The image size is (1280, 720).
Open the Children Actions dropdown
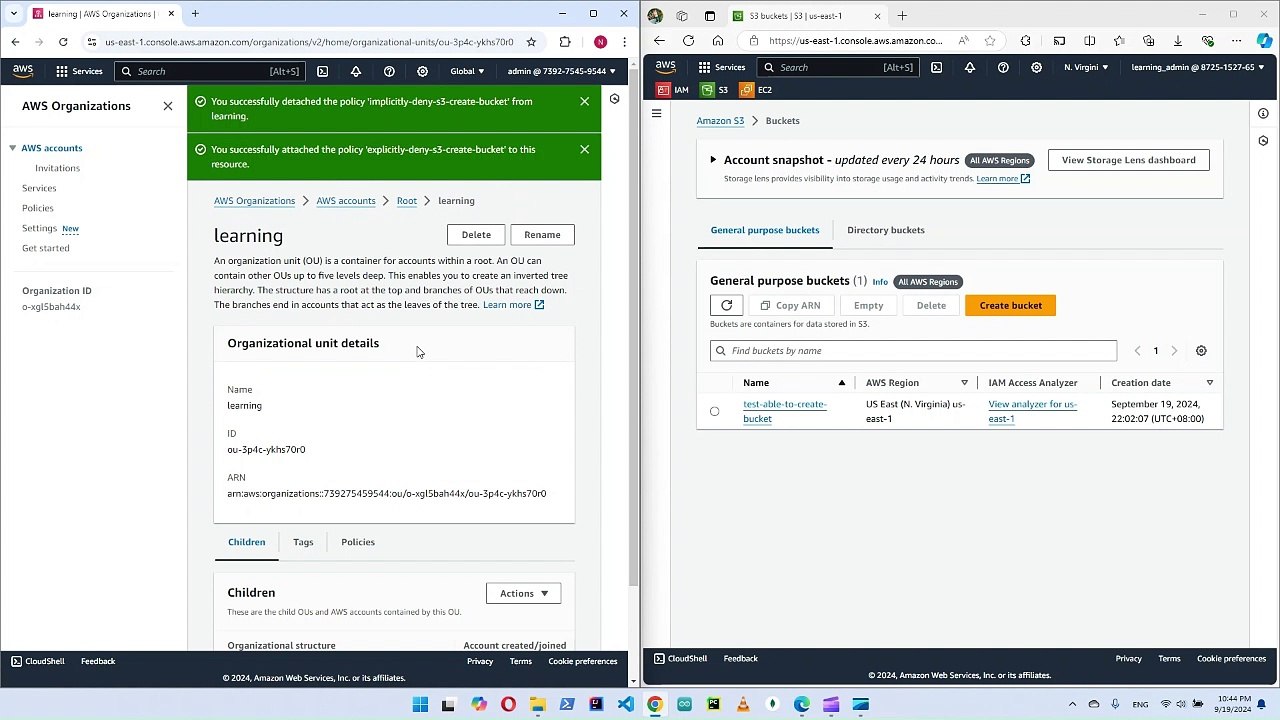click(524, 594)
